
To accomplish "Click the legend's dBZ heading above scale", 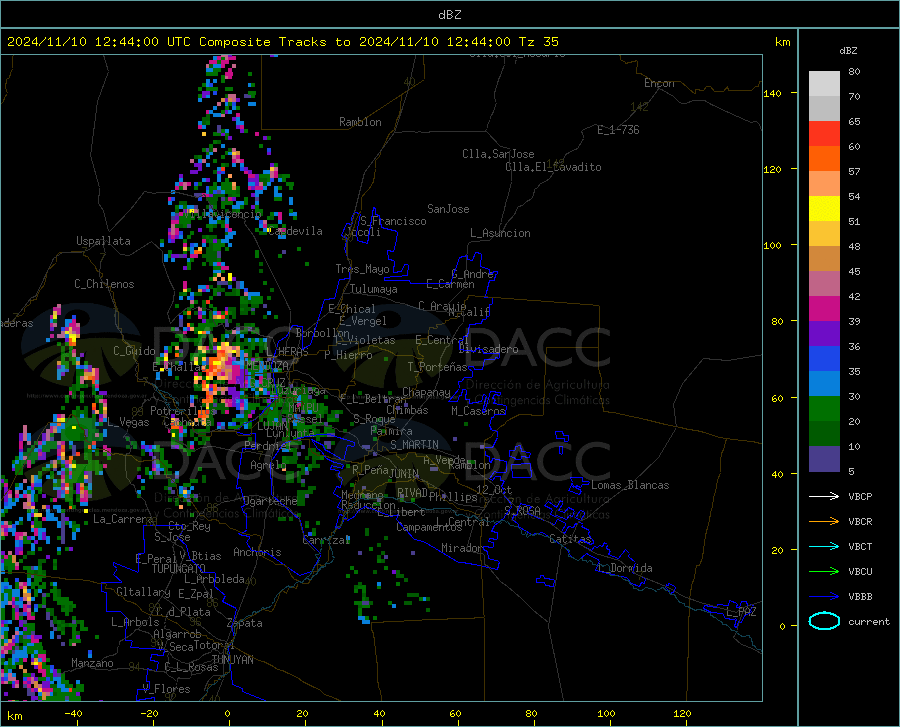I will coord(848,50).
